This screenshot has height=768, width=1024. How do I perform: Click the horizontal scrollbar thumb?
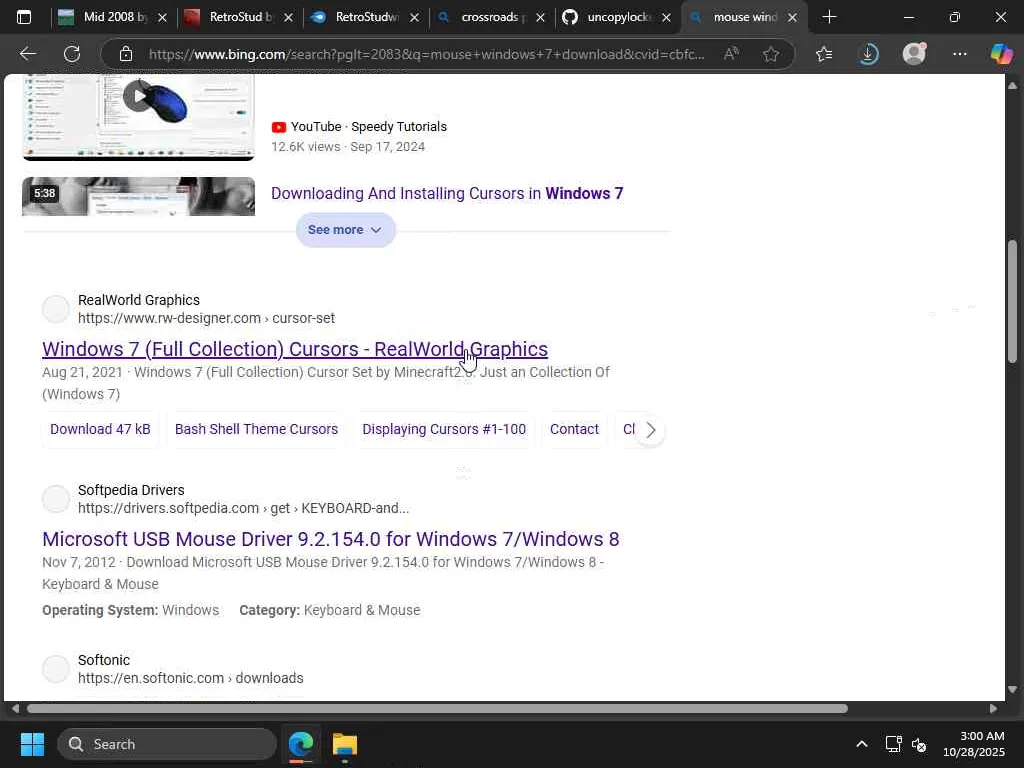click(x=437, y=709)
